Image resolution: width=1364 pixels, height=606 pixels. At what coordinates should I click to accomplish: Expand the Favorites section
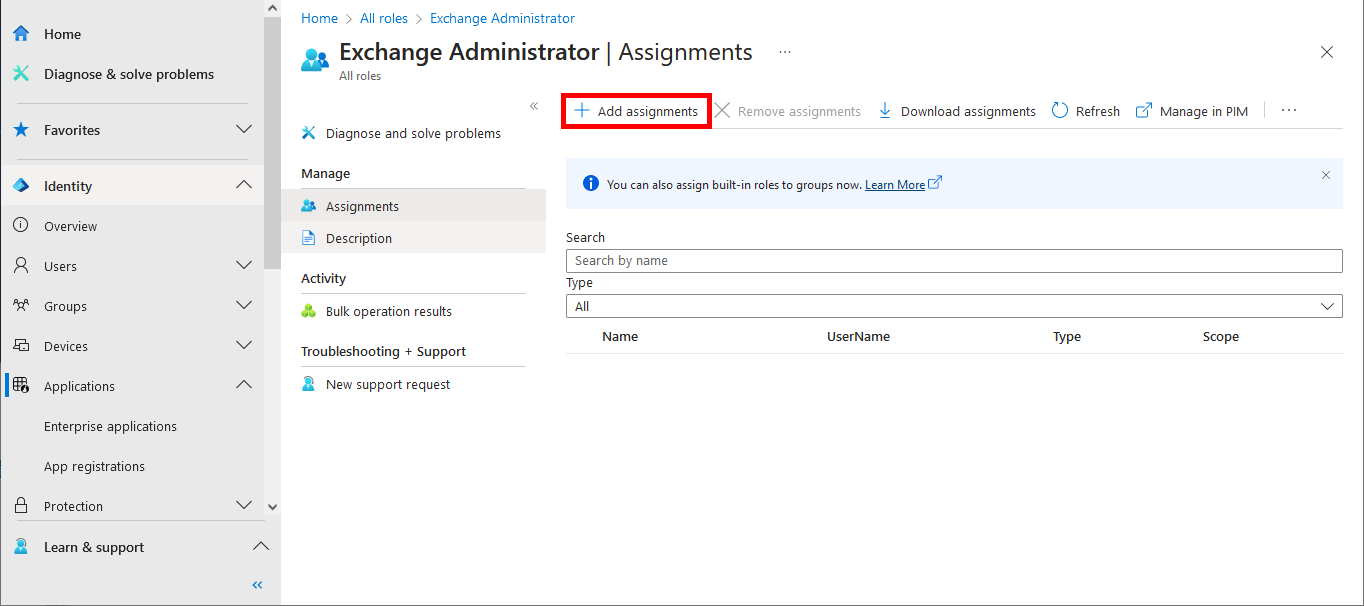click(243, 129)
